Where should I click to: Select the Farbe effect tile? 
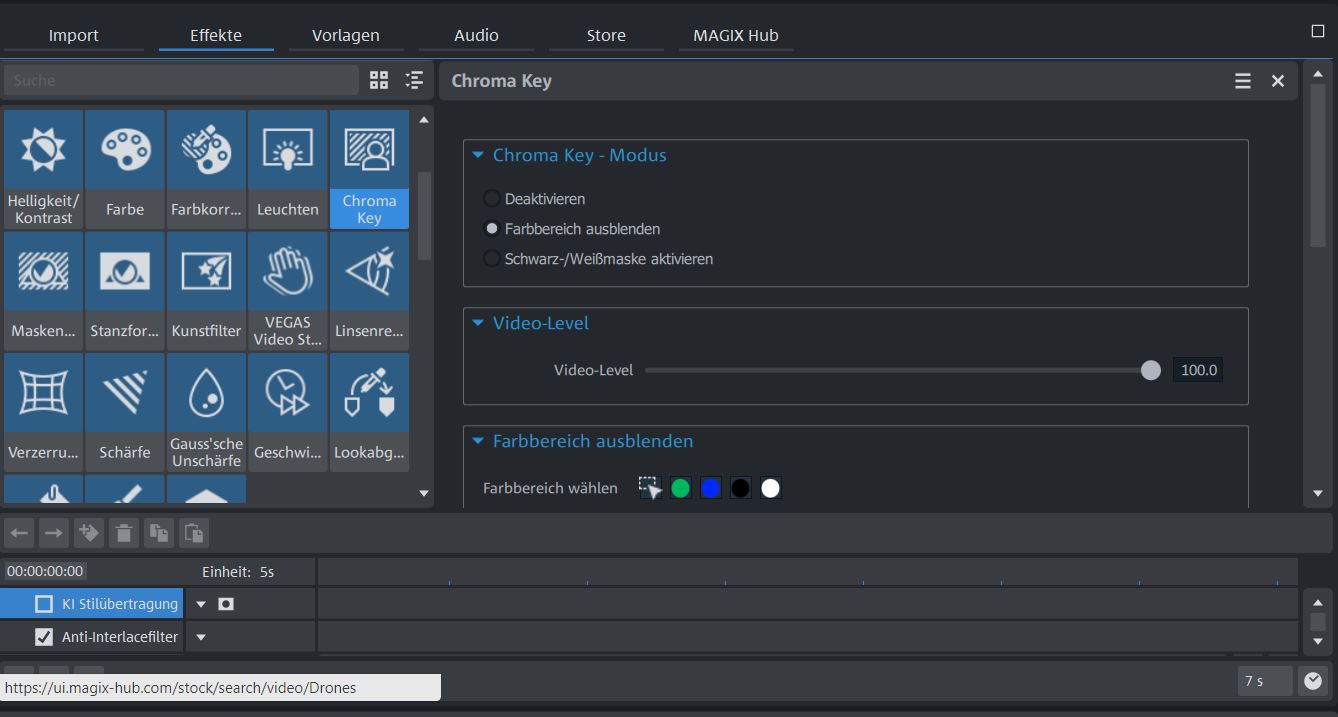pyautogui.click(x=125, y=168)
